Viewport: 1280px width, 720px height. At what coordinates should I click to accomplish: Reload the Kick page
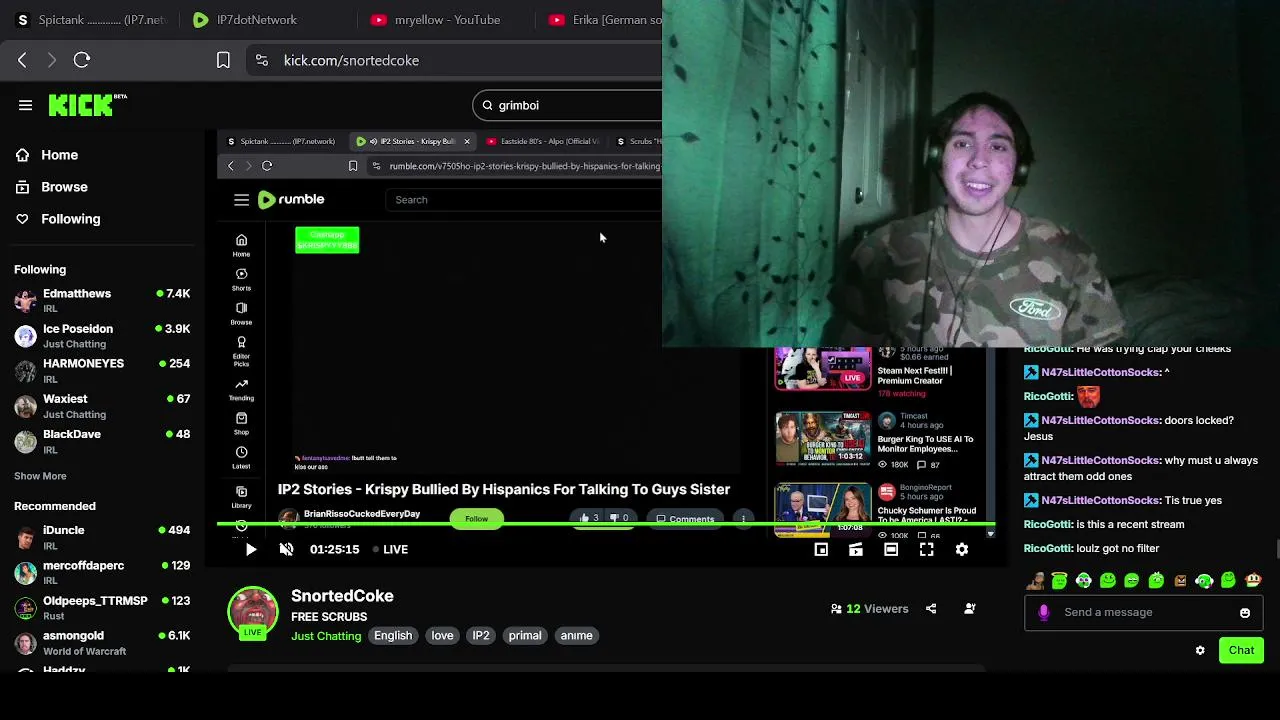tap(82, 60)
